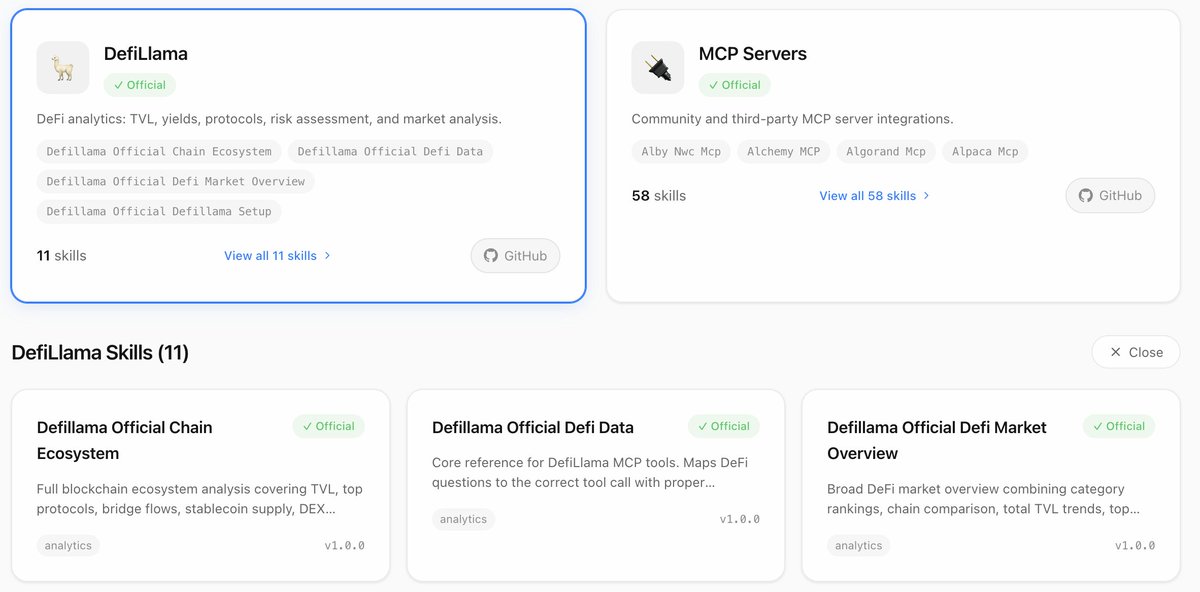Click Official badge on Chain Ecosystem skill card

(x=329, y=426)
